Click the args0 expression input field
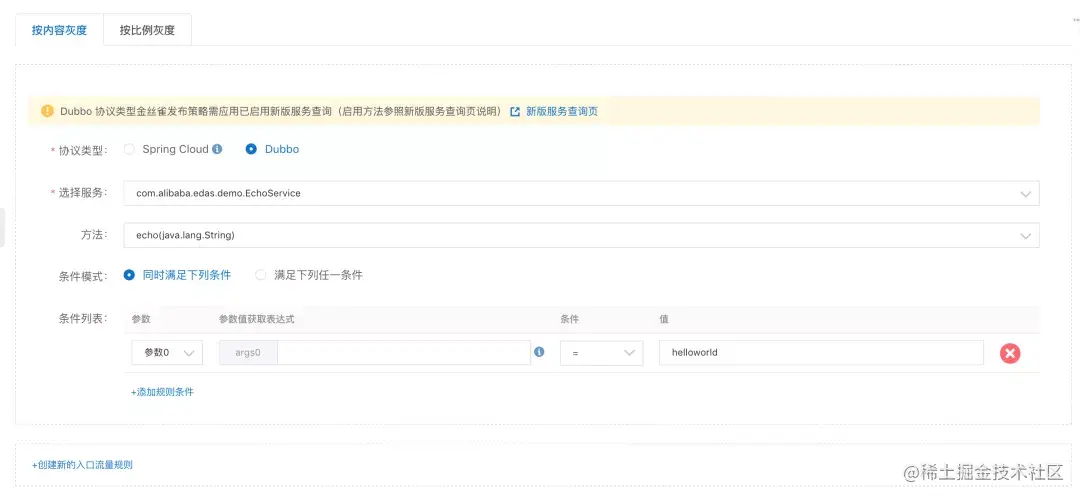 404,353
